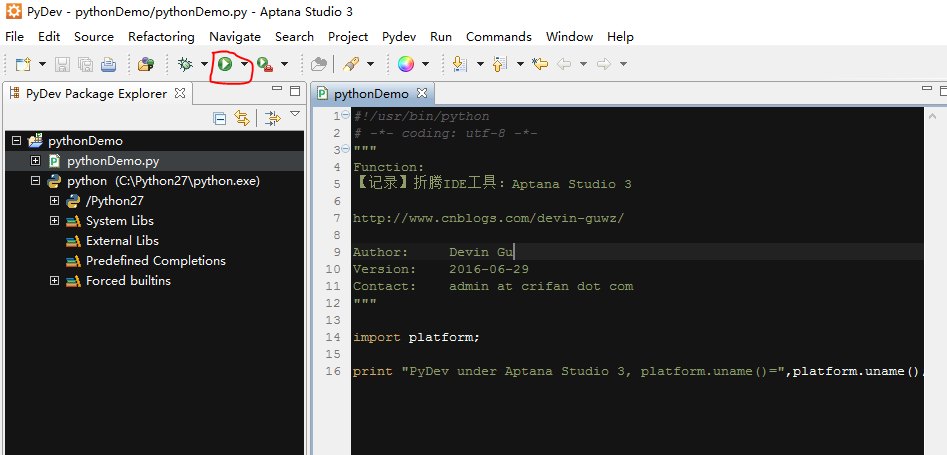Toggle Link with Editor in explorer
The image size is (947, 455).
[242, 118]
